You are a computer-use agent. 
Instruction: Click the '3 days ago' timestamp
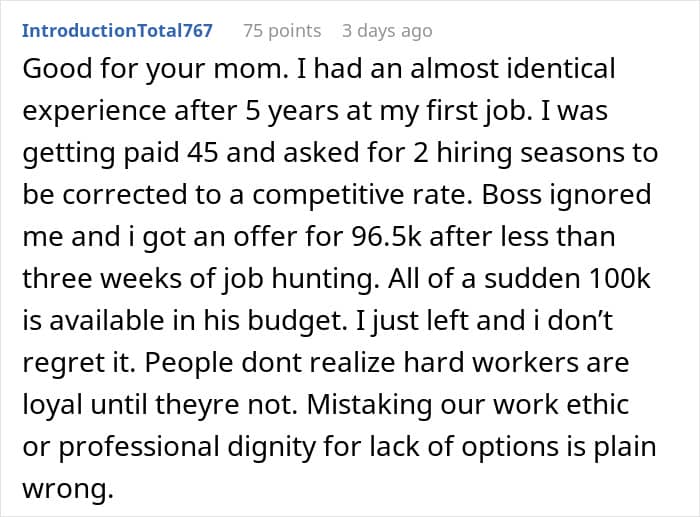(x=388, y=30)
